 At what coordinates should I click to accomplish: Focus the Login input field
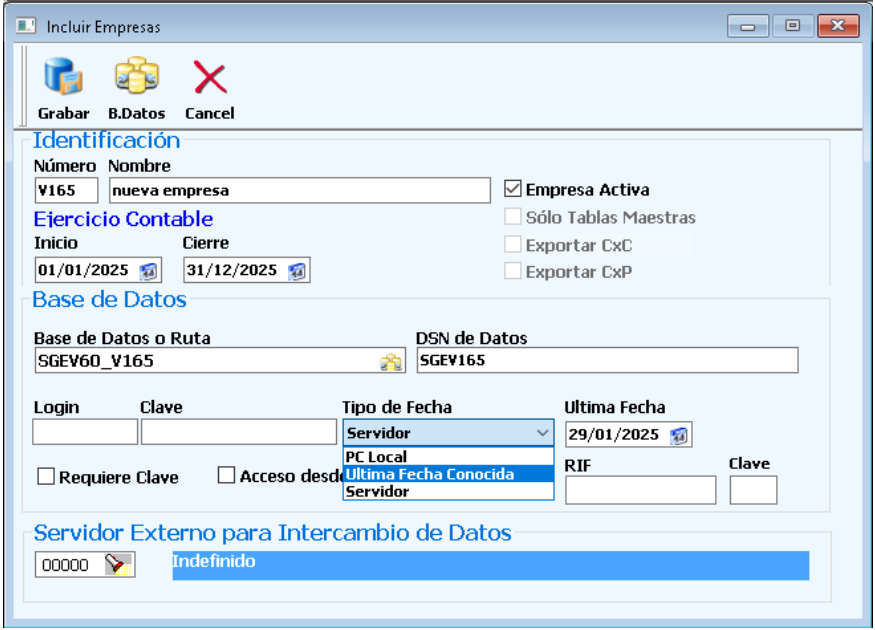[x=85, y=432]
